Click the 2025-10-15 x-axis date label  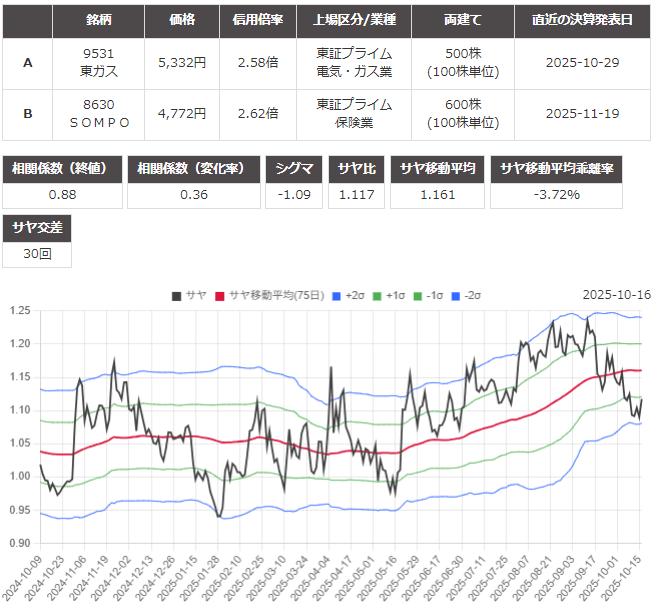628,577
